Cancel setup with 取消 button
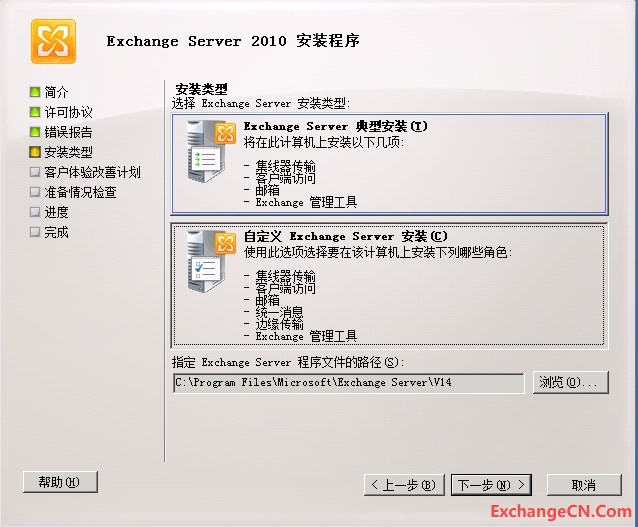Screen dimensions: 638x527 [584, 485]
